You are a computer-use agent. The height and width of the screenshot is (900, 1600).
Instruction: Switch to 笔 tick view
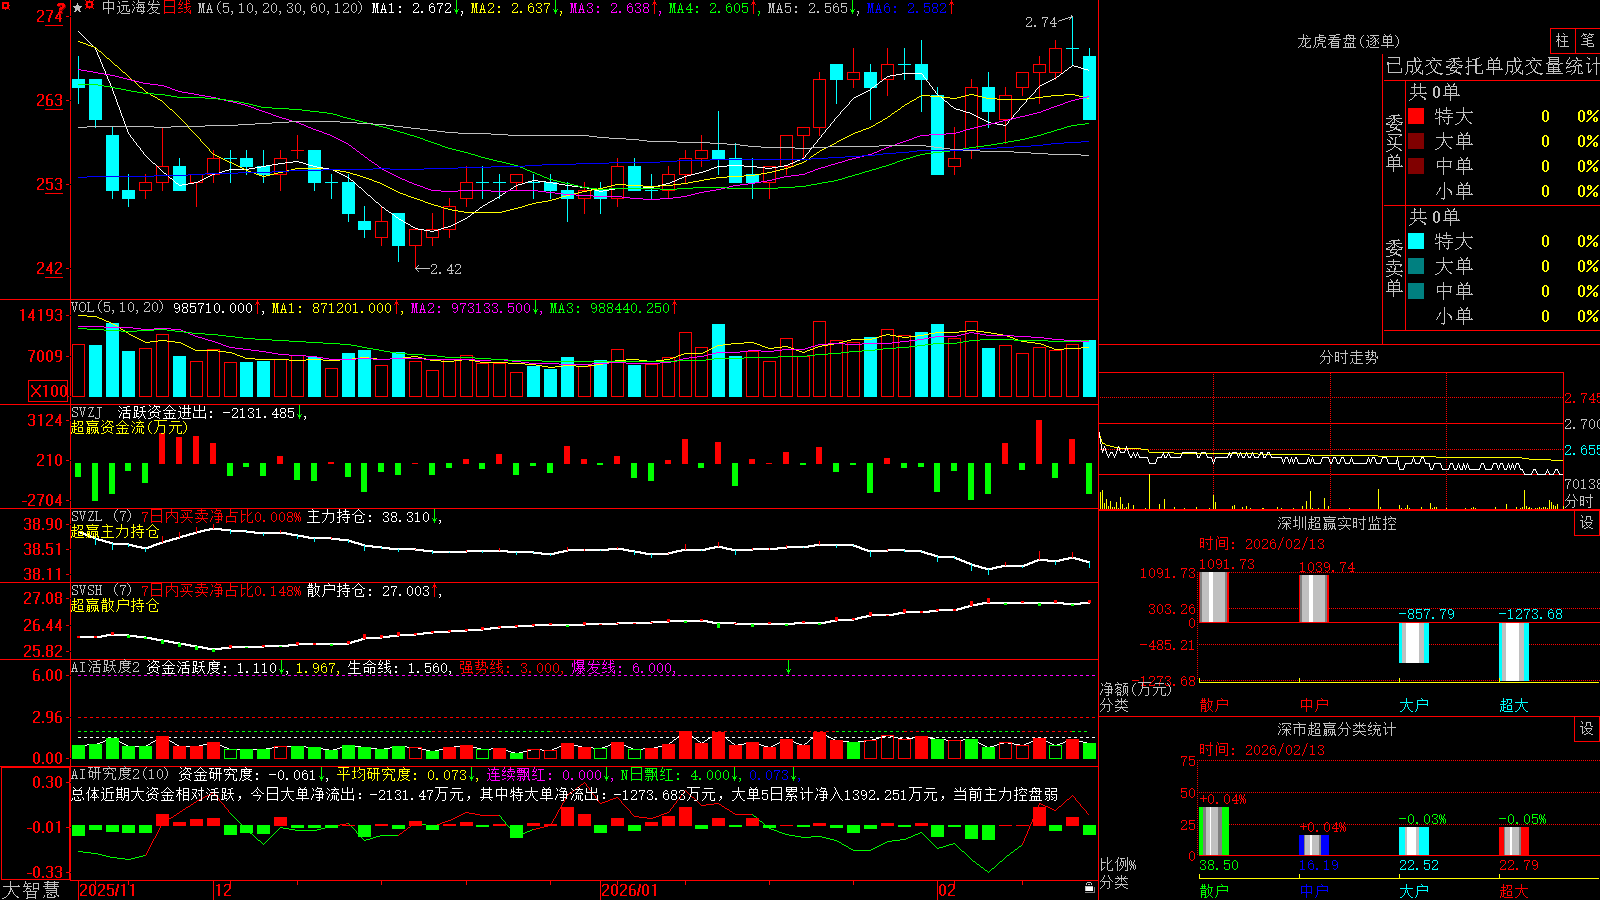pos(1587,41)
